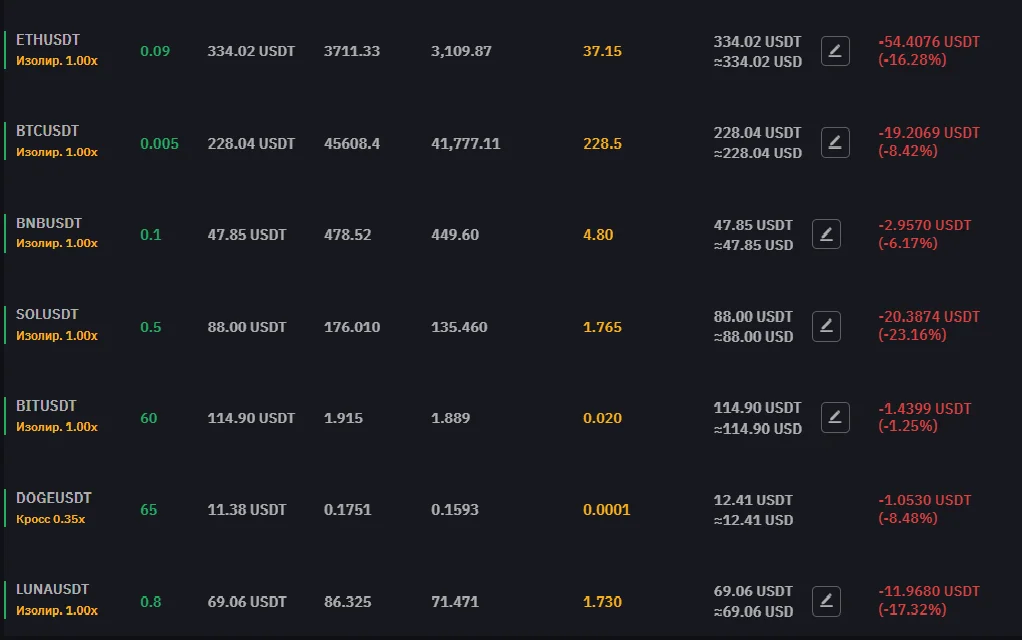Click the LUNAUSDT margin edit pencil
This screenshot has width=1022, height=640.
(826, 601)
